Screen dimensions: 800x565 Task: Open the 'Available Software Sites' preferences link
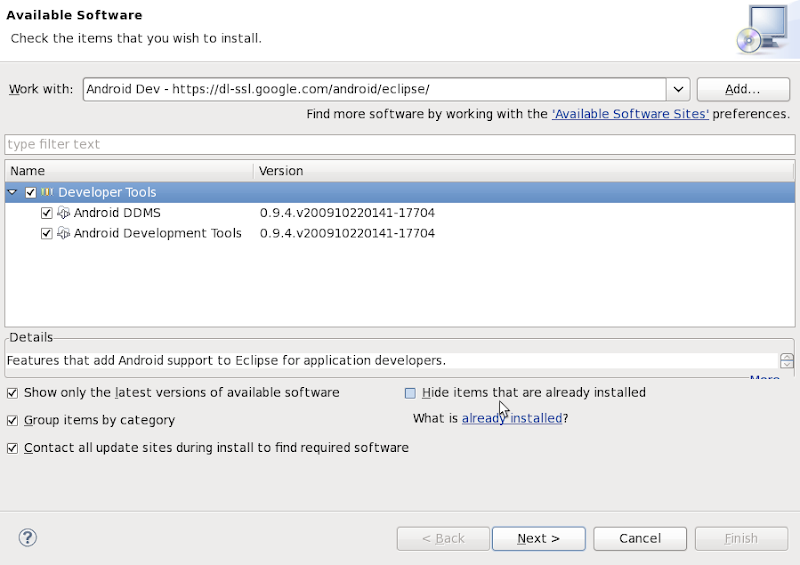point(630,114)
